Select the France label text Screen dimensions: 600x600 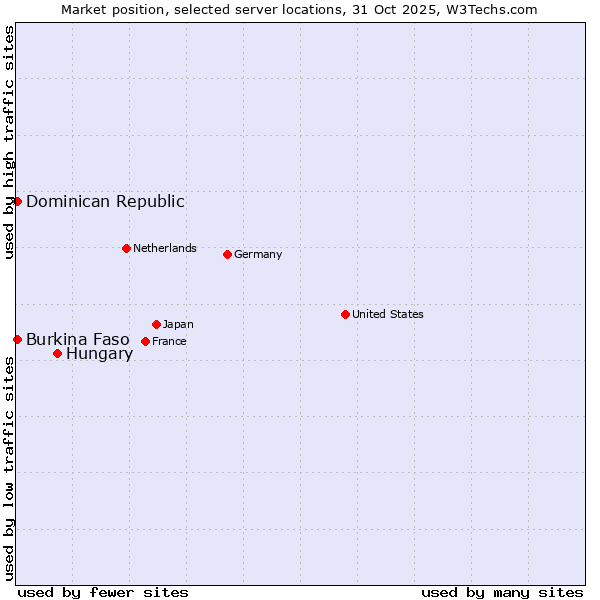click(169, 341)
